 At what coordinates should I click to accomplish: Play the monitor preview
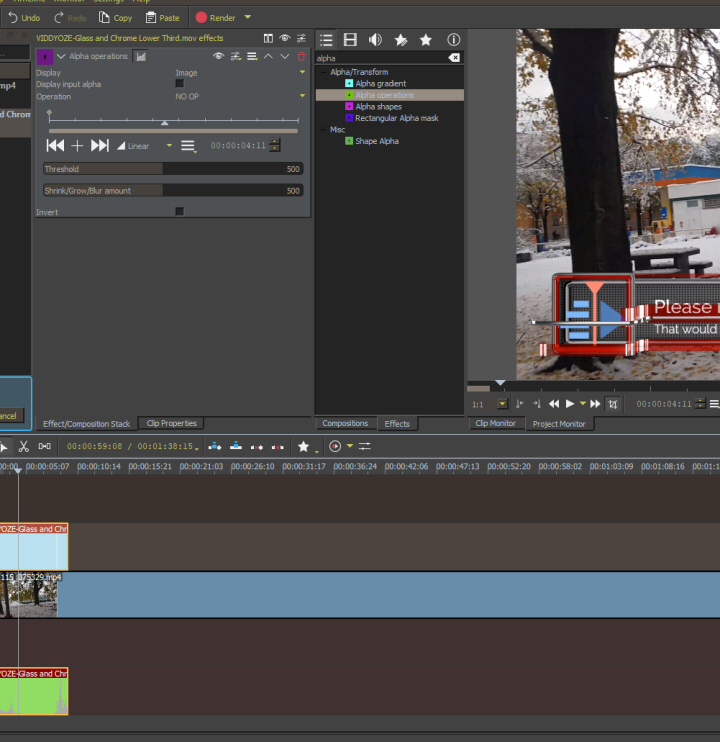(x=570, y=404)
